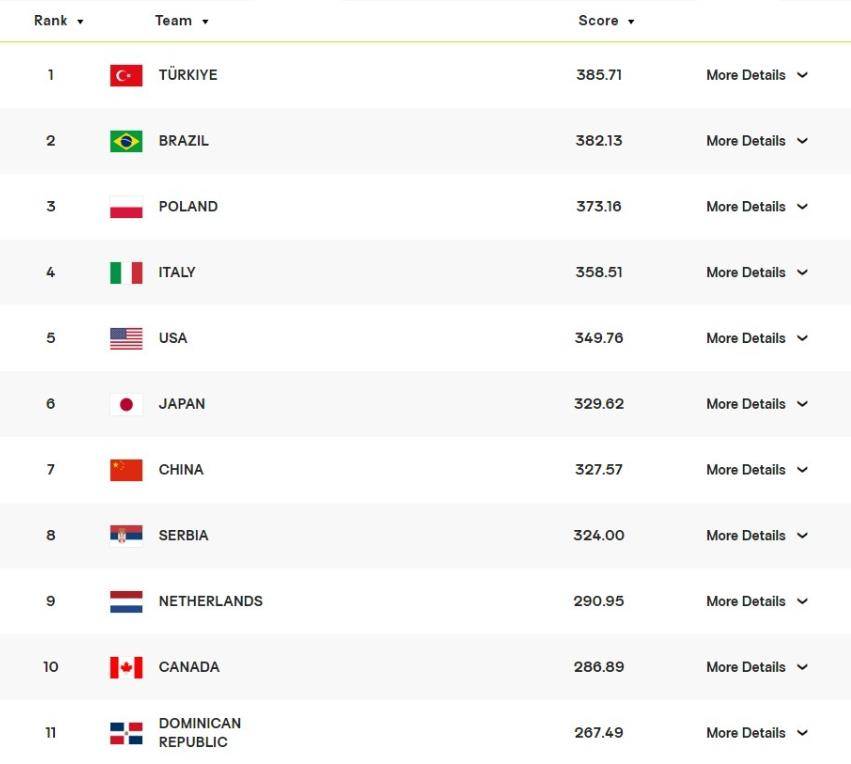Click the Canada flag icon

coord(126,667)
